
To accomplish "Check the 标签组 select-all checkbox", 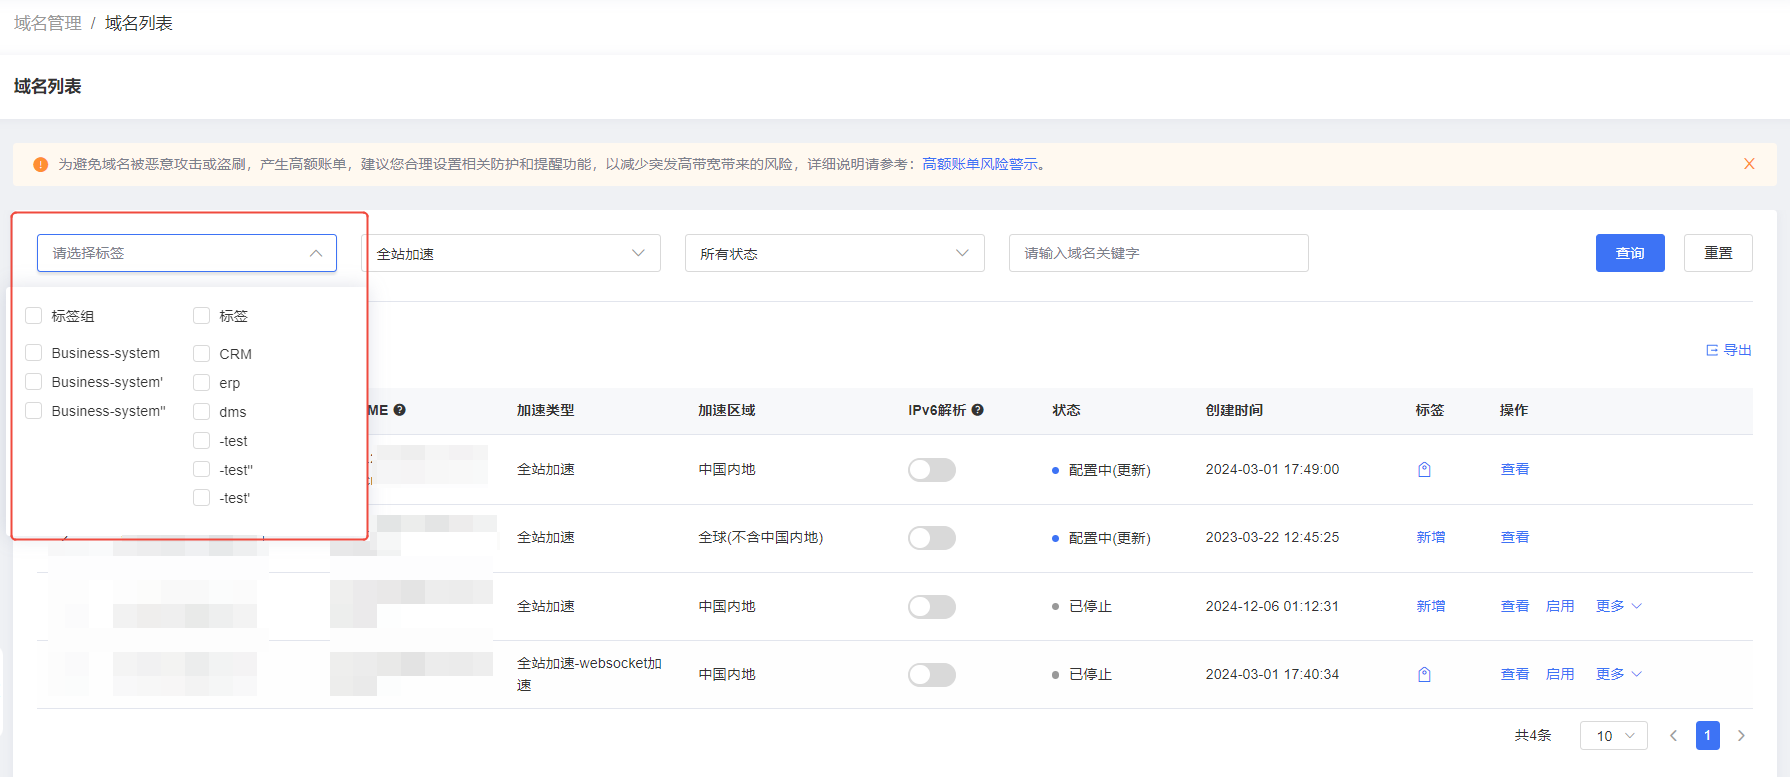I will pos(34,316).
